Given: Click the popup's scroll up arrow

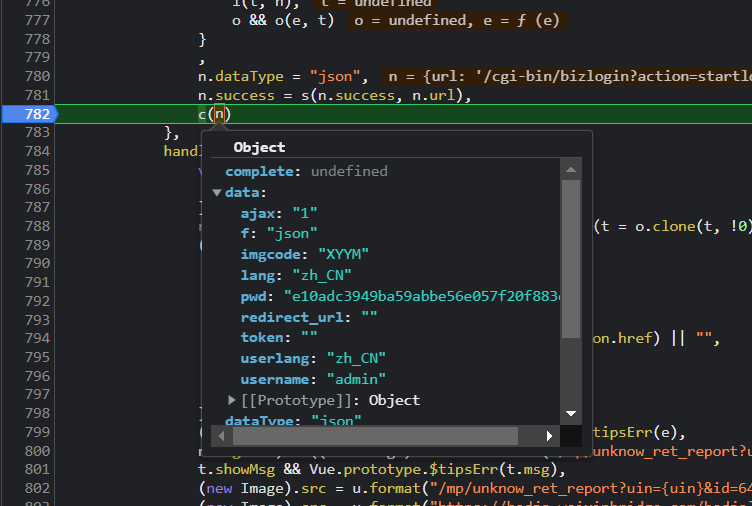Looking at the screenshot, I should point(571,169).
